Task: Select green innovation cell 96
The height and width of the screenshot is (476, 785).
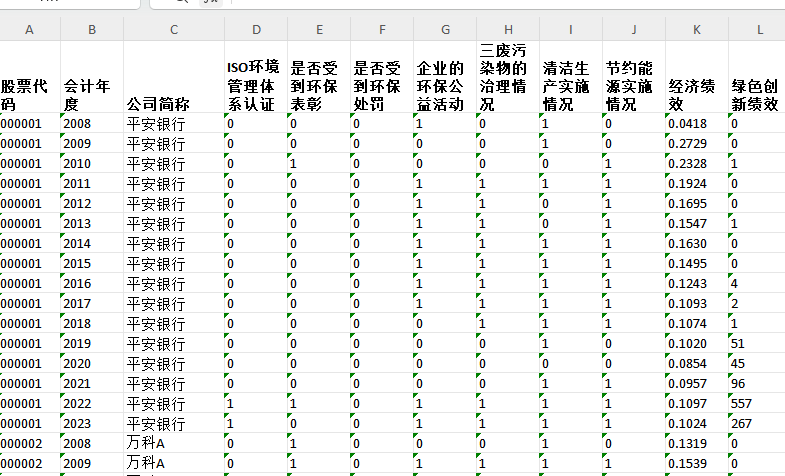Action: (x=757, y=383)
